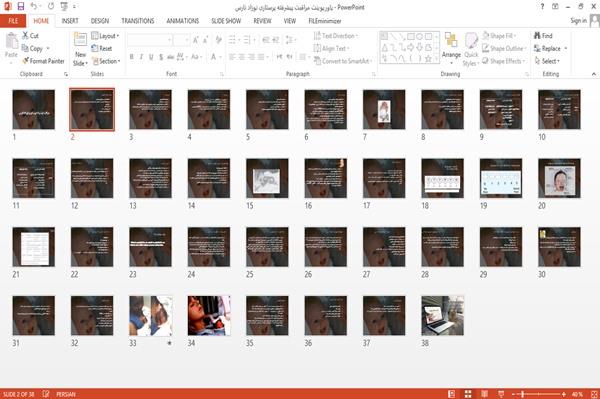Switch to the INSERT tab
This screenshot has width=600, height=399.
coord(70,21)
